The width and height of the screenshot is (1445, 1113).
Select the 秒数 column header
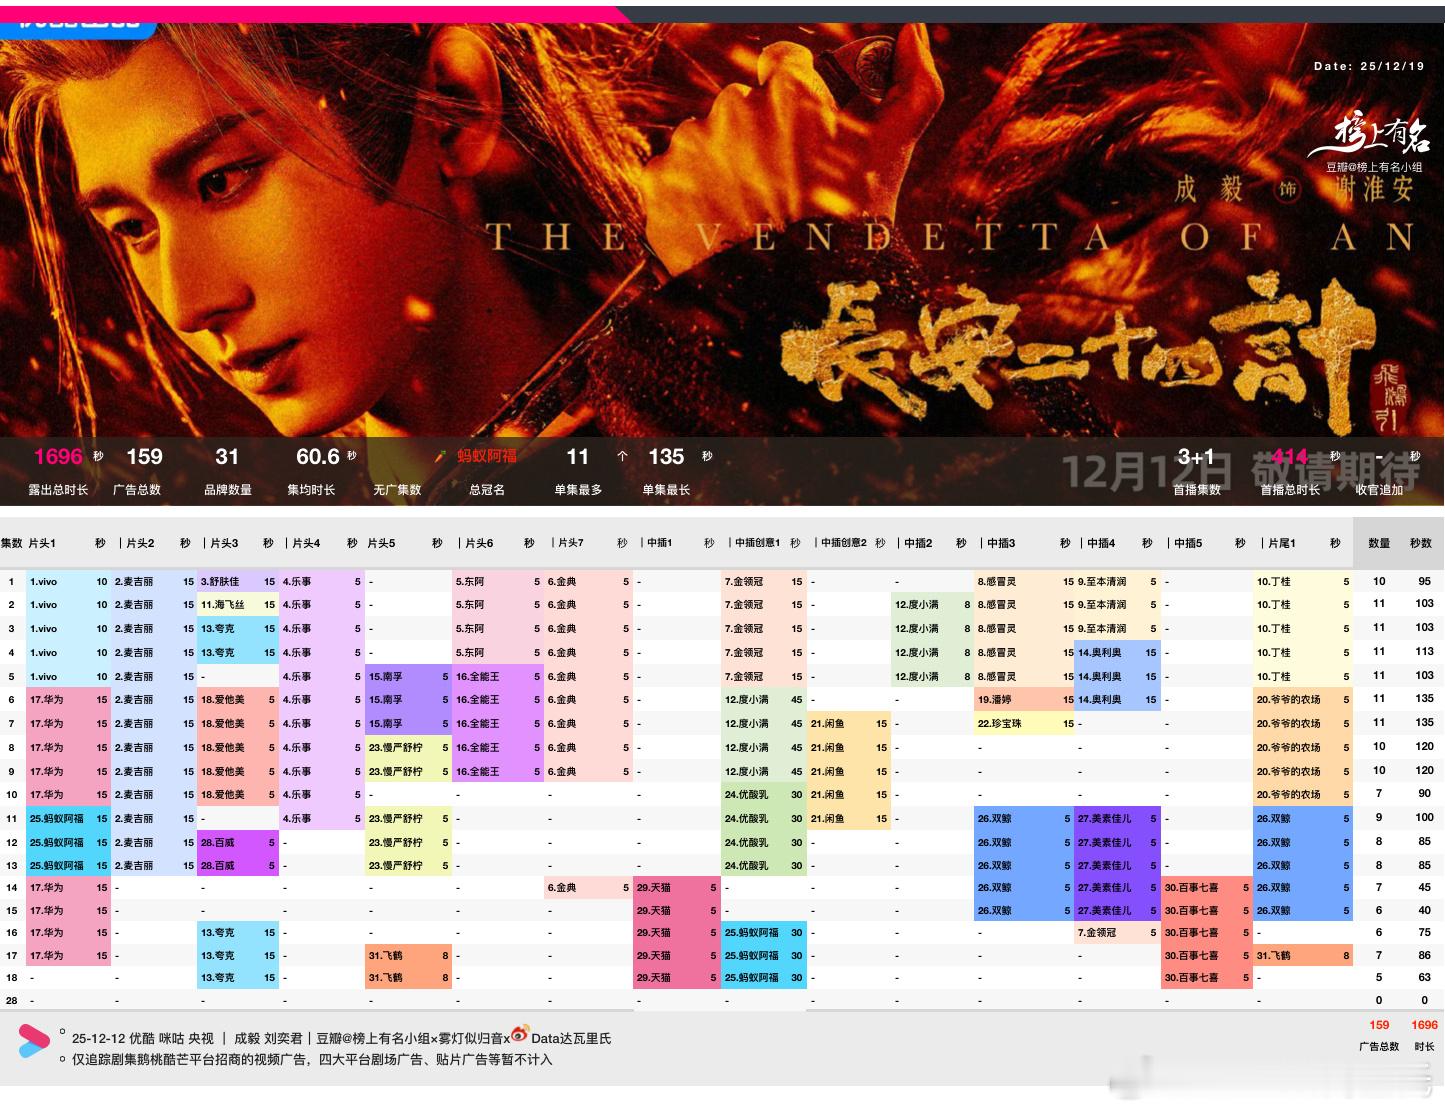1421,543
